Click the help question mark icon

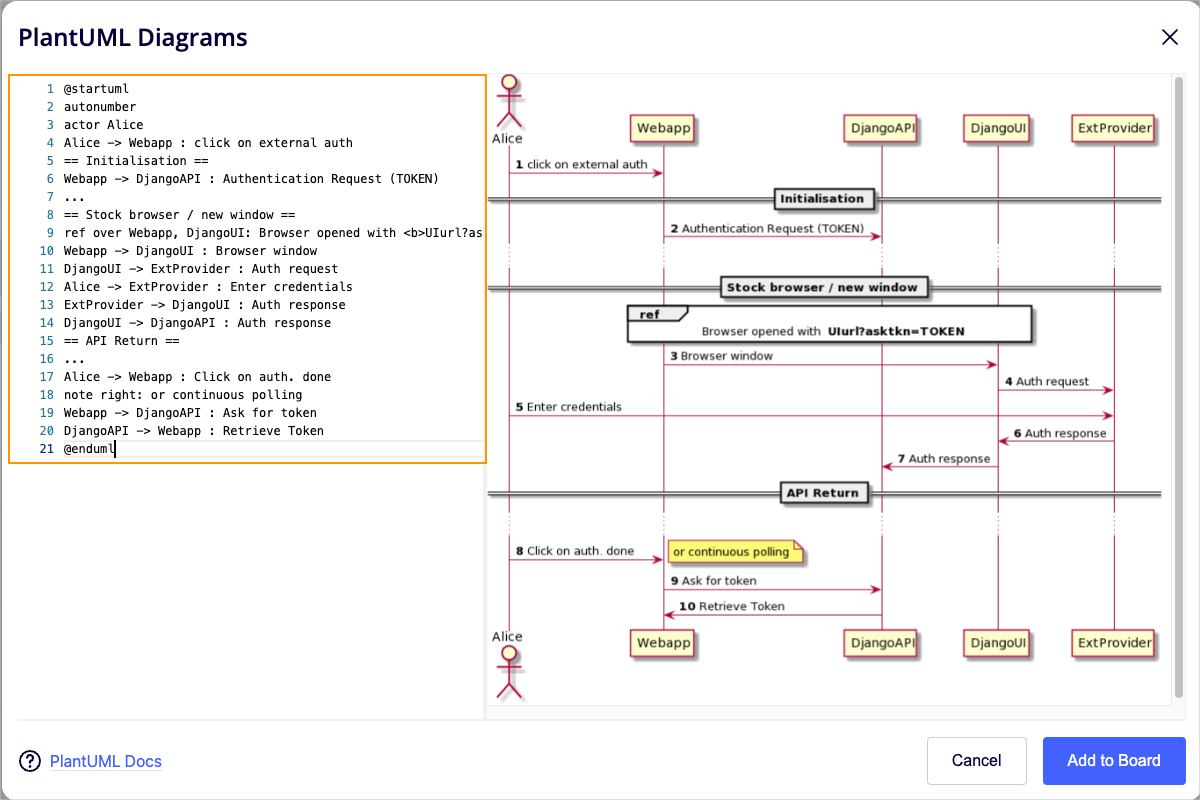pyautogui.click(x=30, y=761)
